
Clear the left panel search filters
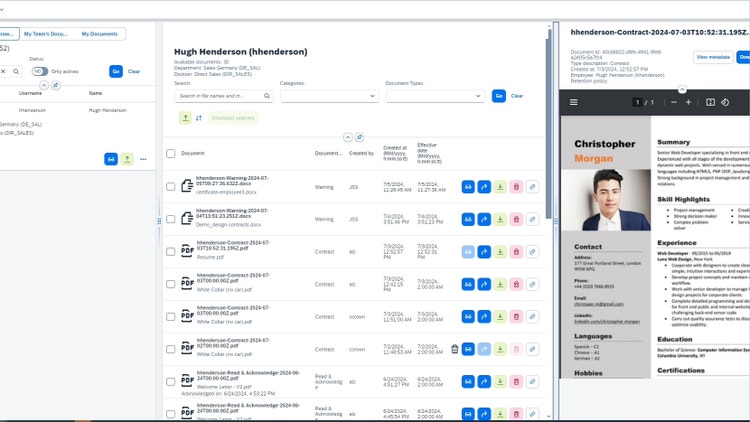(x=134, y=71)
